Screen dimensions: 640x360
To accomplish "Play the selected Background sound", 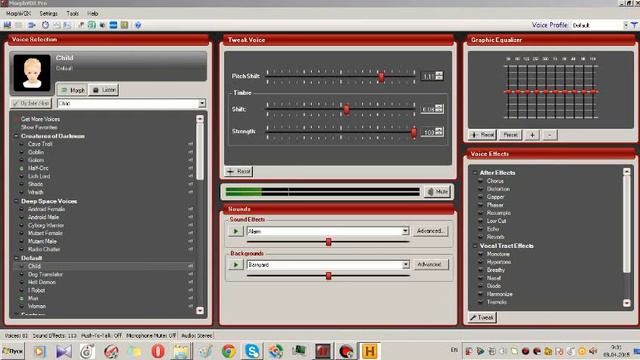I will (x=236, y=265).
